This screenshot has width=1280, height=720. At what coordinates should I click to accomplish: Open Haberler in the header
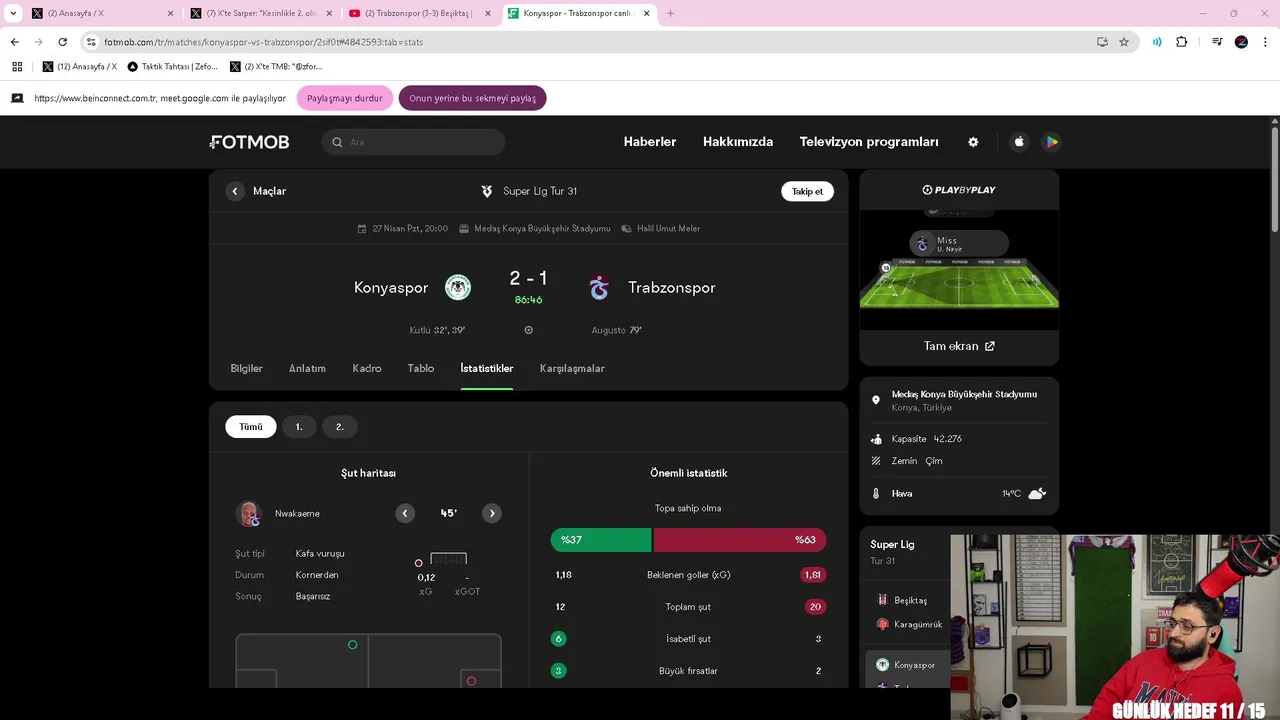[x=650, y=142]
